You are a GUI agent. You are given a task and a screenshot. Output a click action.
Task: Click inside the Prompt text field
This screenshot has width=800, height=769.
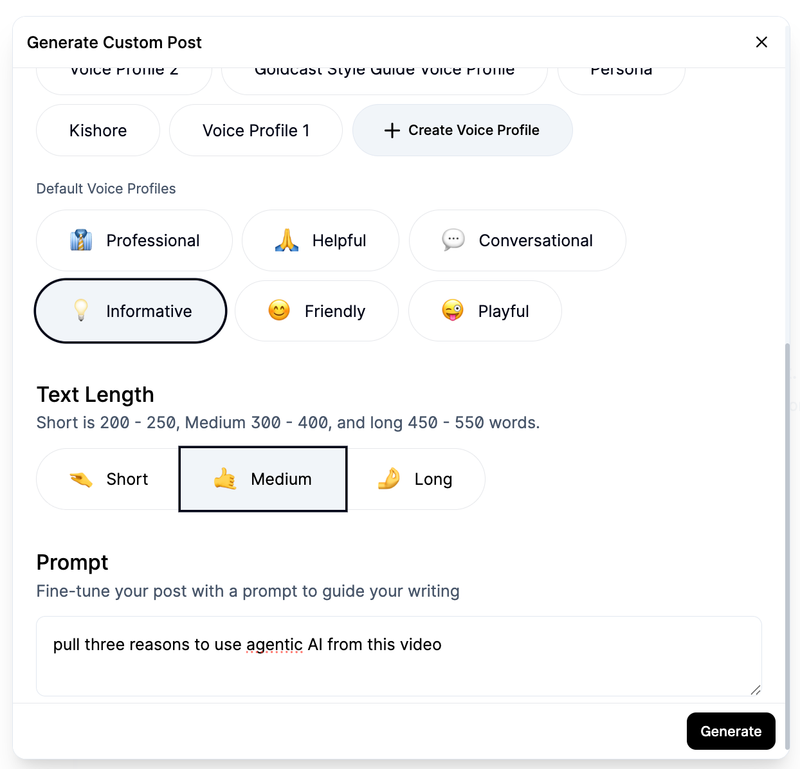click(x=400, y=655)
